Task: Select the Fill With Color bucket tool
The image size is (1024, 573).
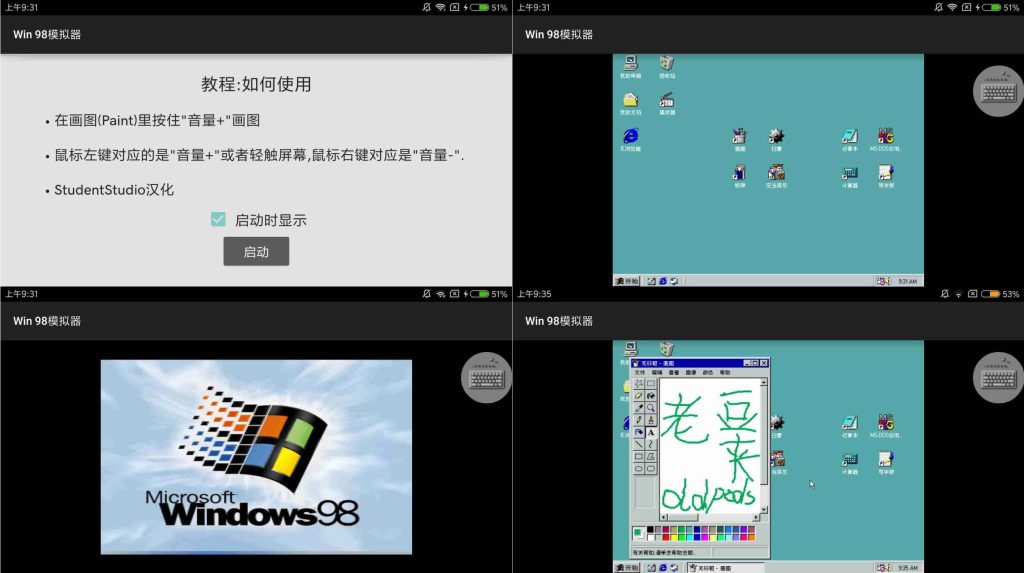Action: 651,396
